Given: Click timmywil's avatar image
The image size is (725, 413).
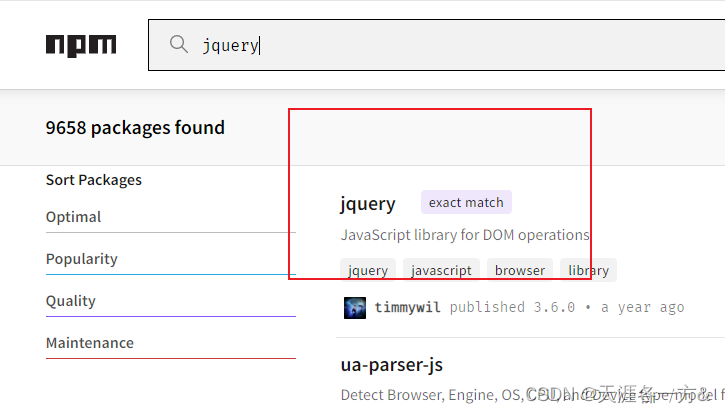Looking at the screenshot, I should (355, 307).
